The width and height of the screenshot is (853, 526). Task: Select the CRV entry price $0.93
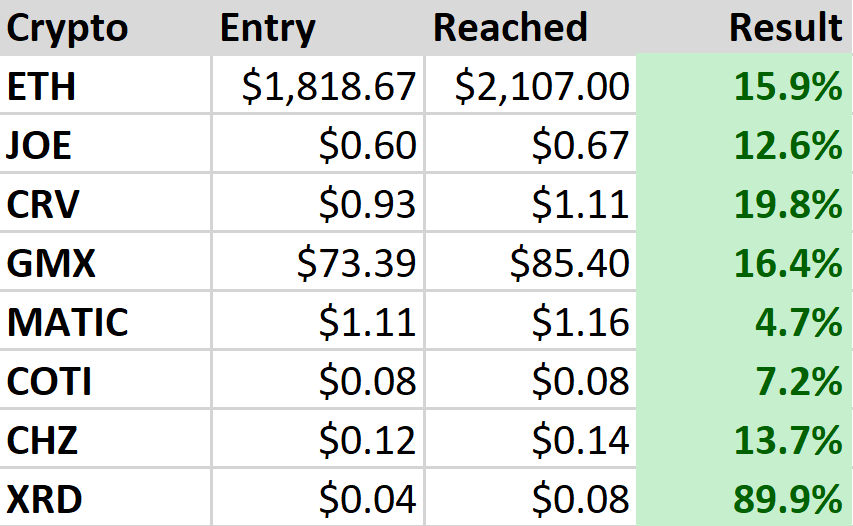pos(367,205)
